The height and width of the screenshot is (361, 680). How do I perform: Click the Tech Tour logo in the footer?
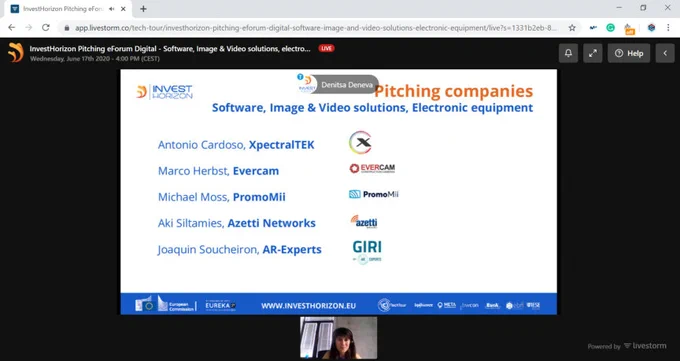[392, 305]
